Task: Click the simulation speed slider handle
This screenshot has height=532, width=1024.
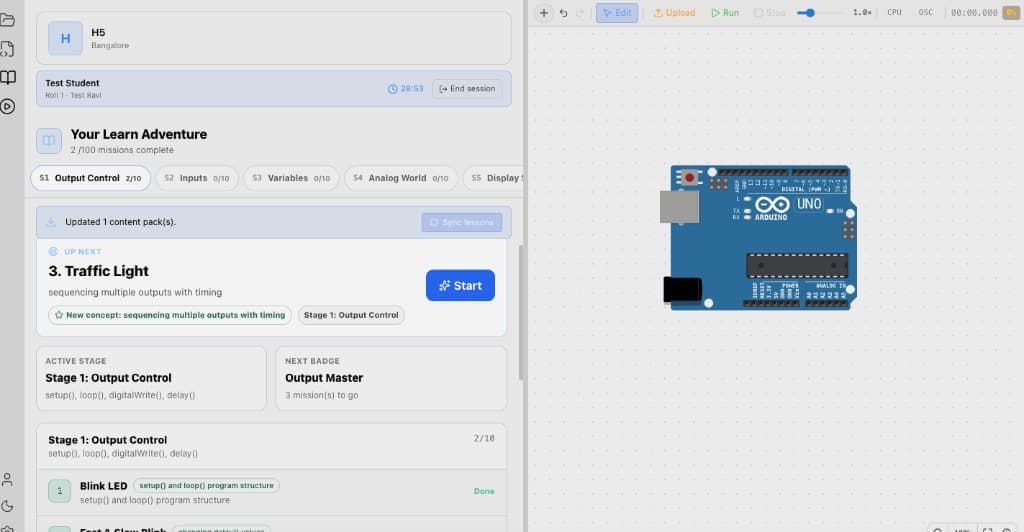Action: [x=810, y=13]
